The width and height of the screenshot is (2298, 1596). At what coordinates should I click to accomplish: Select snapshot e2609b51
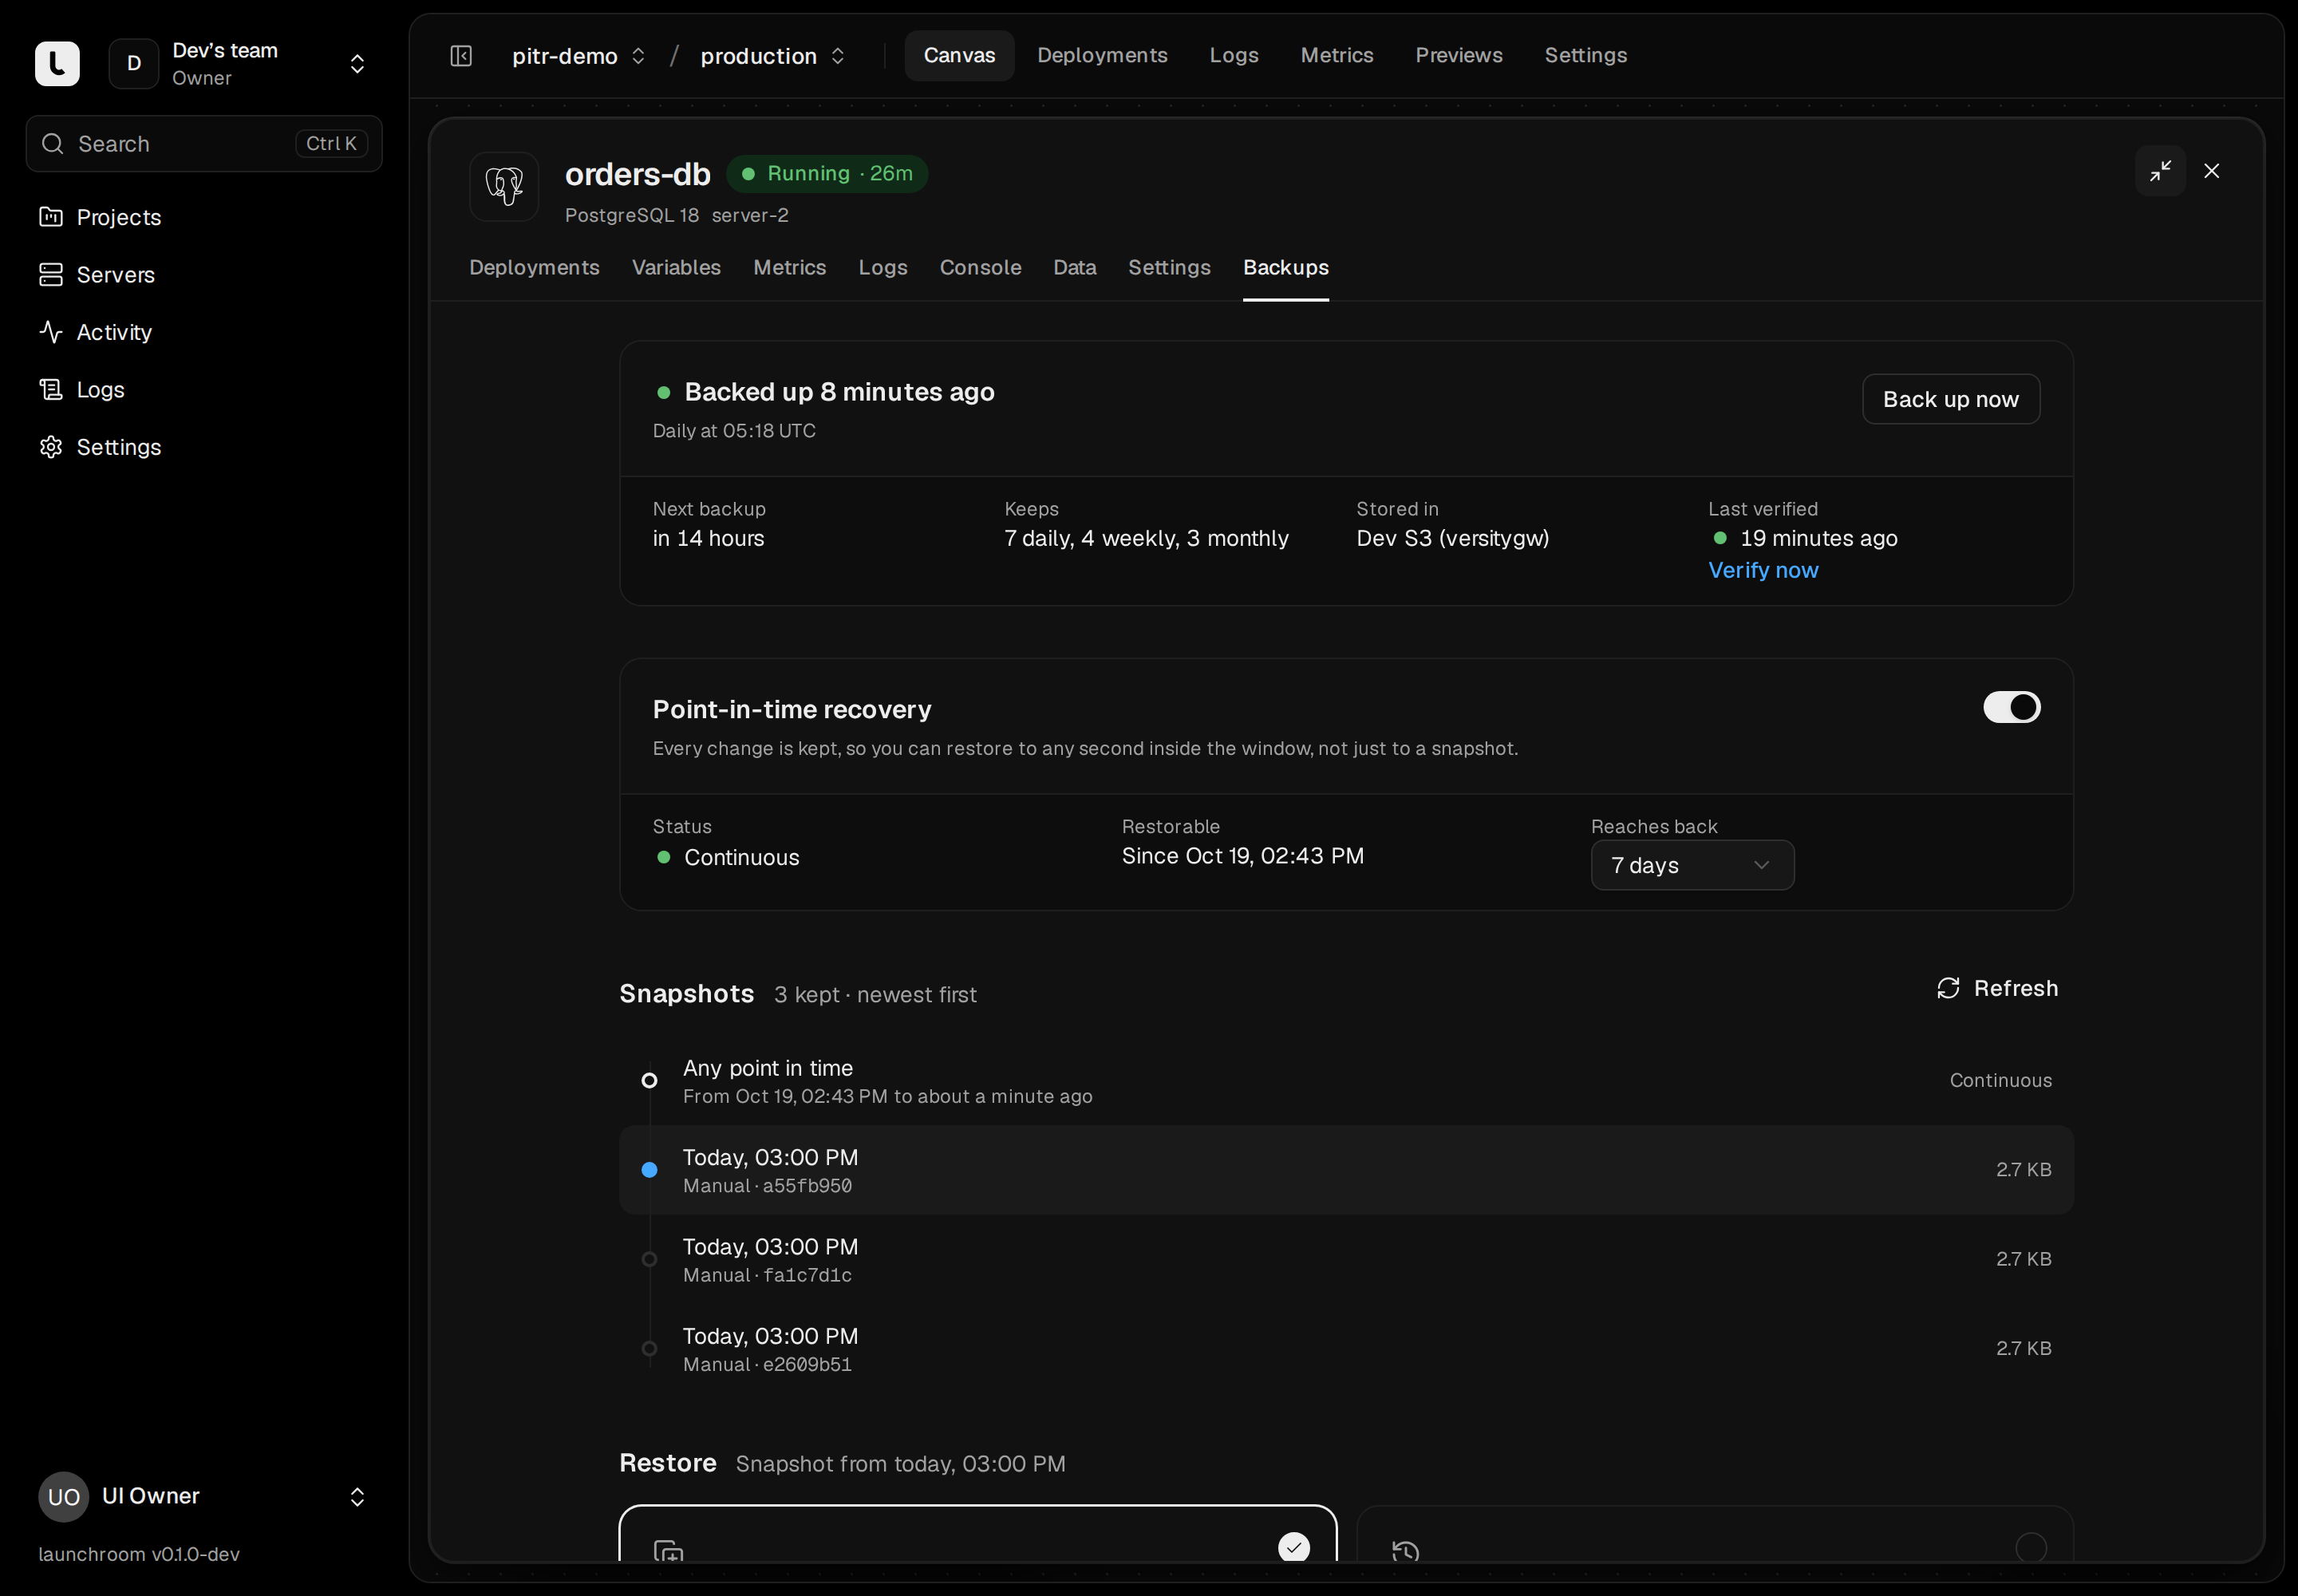click(x=1346, y=1348)
